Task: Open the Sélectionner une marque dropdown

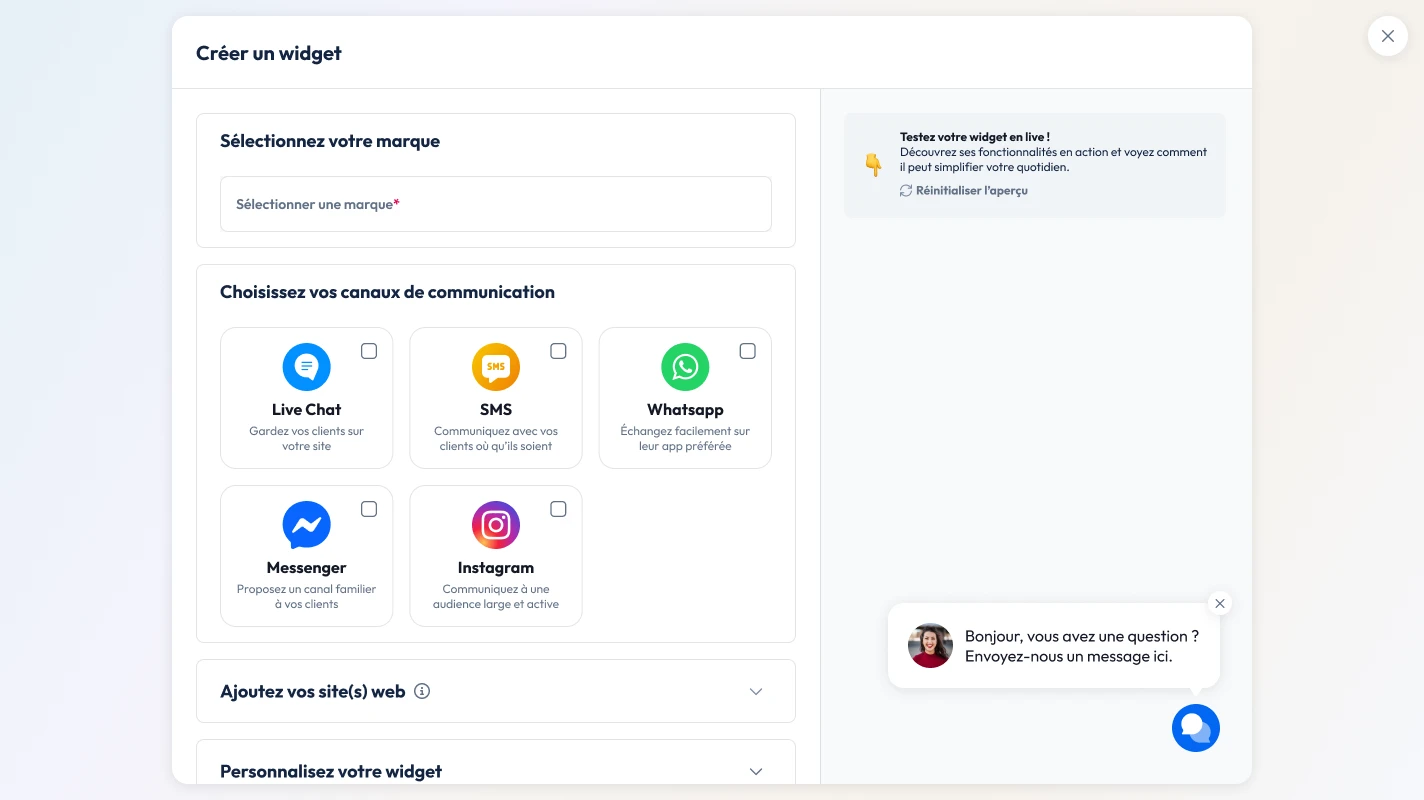Action: pyautogui.click(x=496, y=204)
